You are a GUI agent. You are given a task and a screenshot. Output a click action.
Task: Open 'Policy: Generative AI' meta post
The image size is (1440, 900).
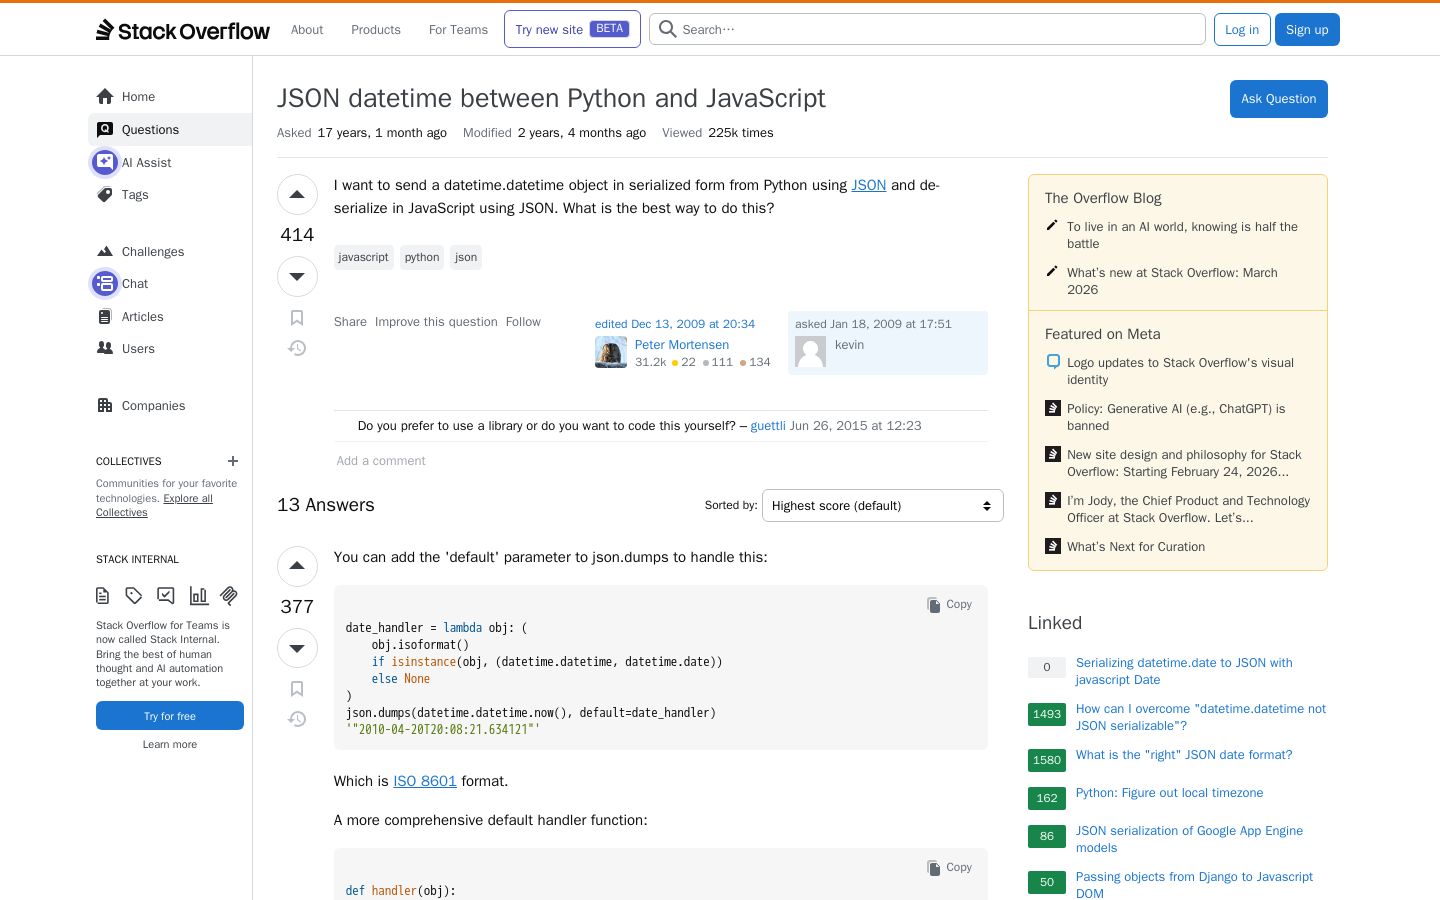pyautogui.click(x=1176, y=417)
